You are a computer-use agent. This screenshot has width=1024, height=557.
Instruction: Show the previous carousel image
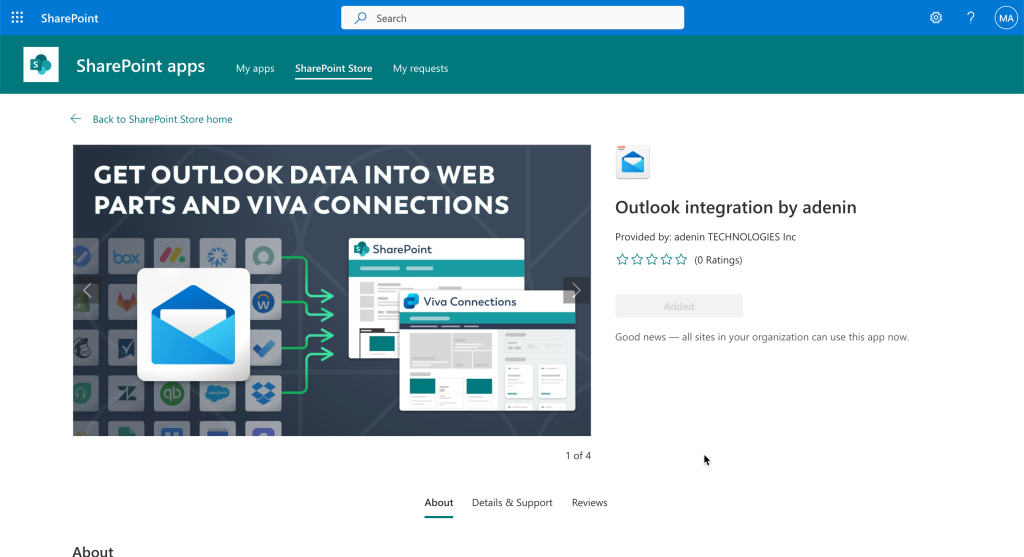87,290
